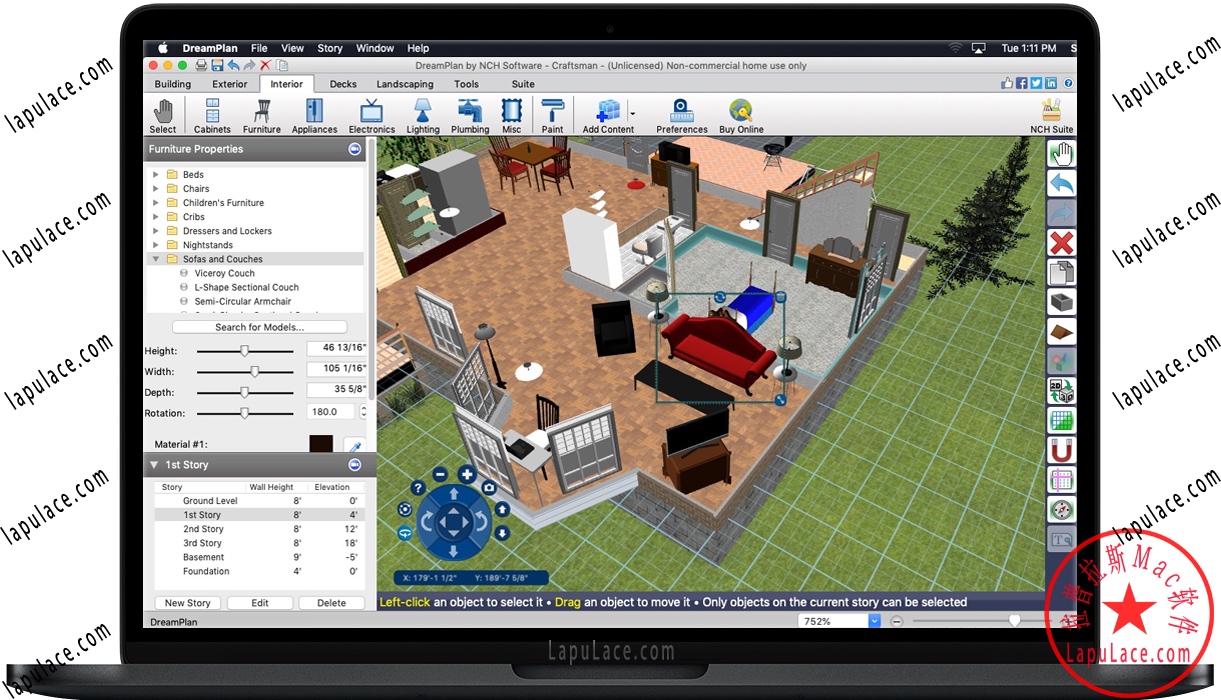This screenshot has height=700, width=1221.
Task: Zoom in with the plus navigation button
Action: (x=467, y=474)
